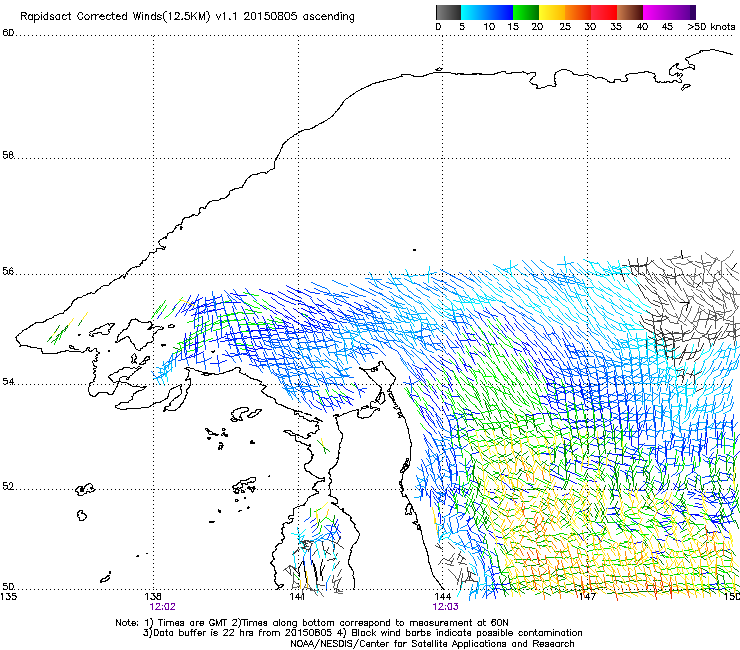Click the purple time stamp '12:03'
Viewport: 740px width, 650px height.
[x=446, y=607]
